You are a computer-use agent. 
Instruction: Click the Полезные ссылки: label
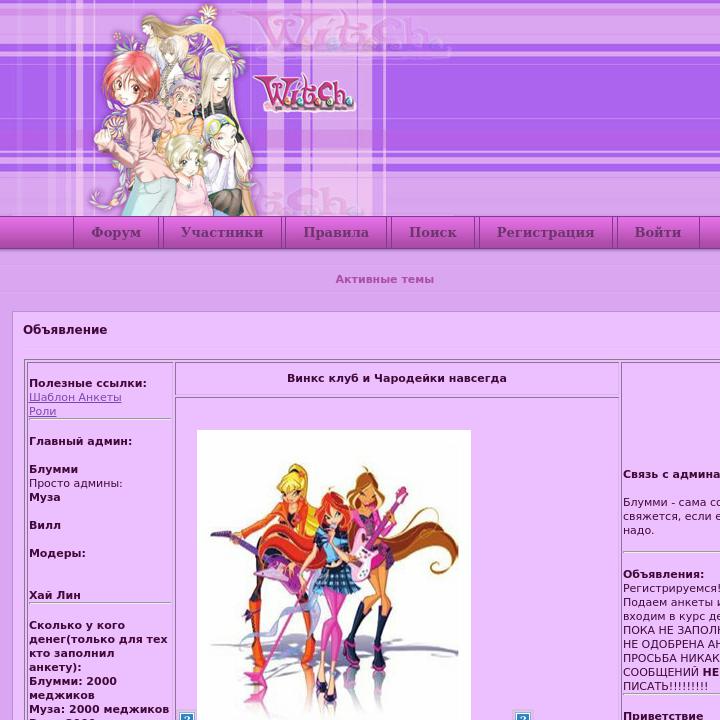click(x=88, y=383)
